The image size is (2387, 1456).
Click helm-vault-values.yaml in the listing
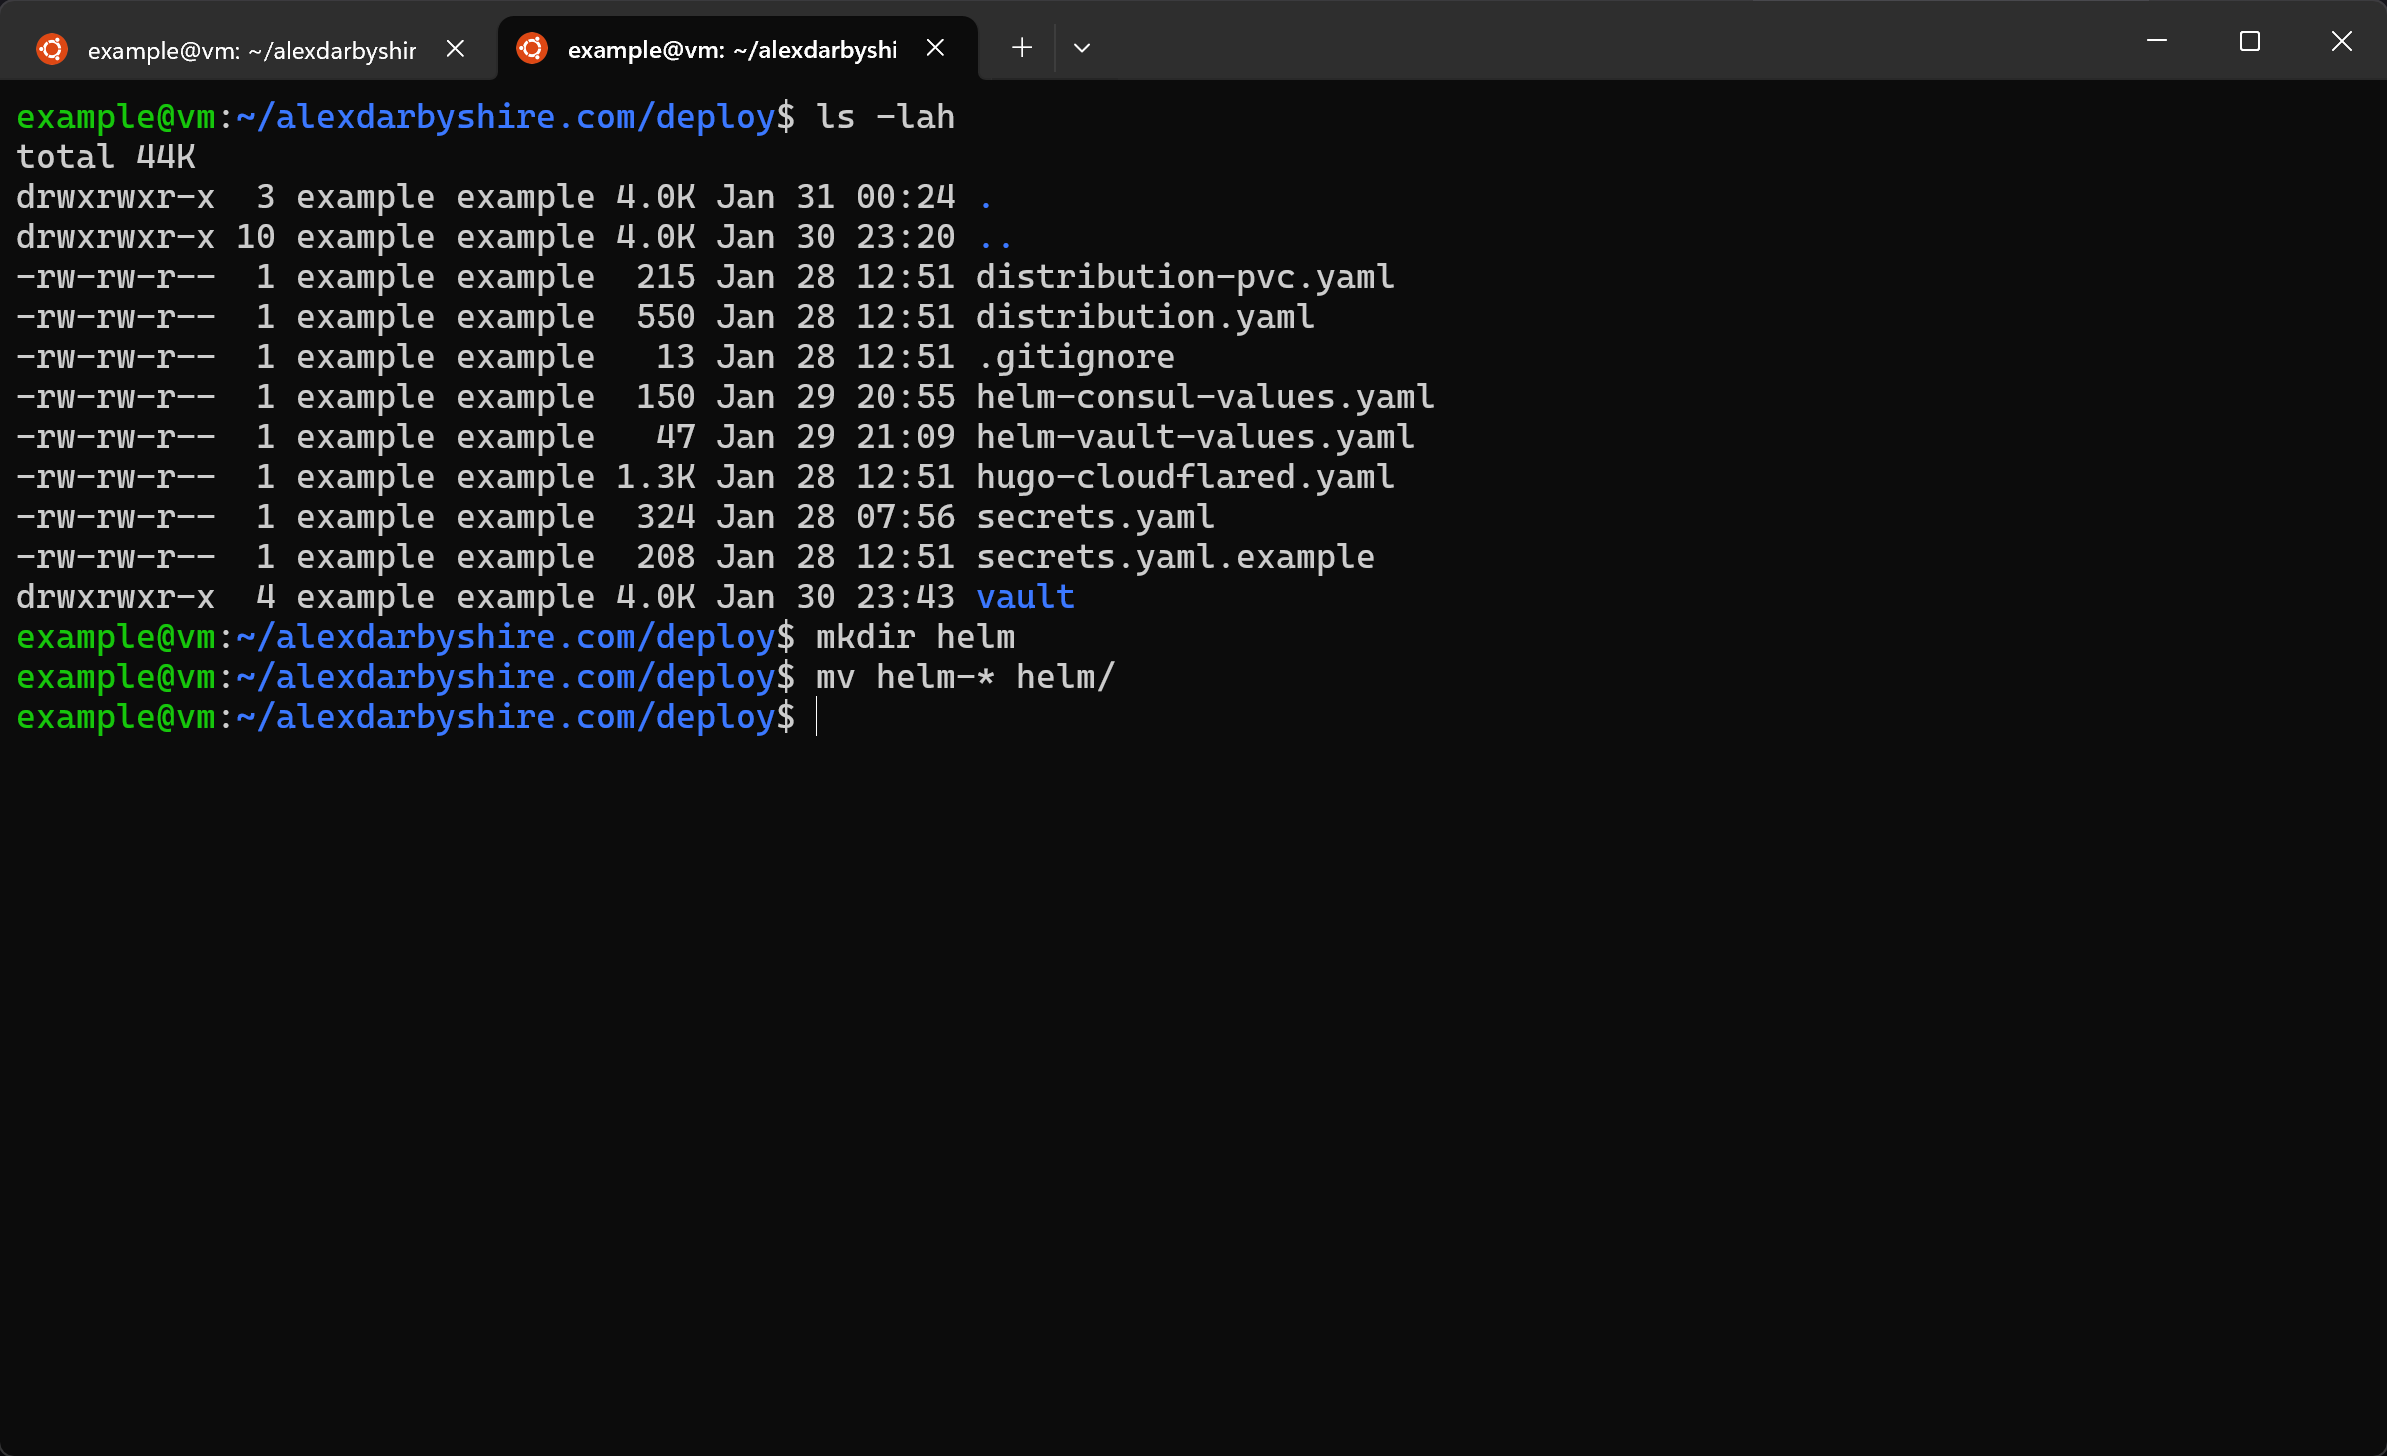coord(1195,437)
